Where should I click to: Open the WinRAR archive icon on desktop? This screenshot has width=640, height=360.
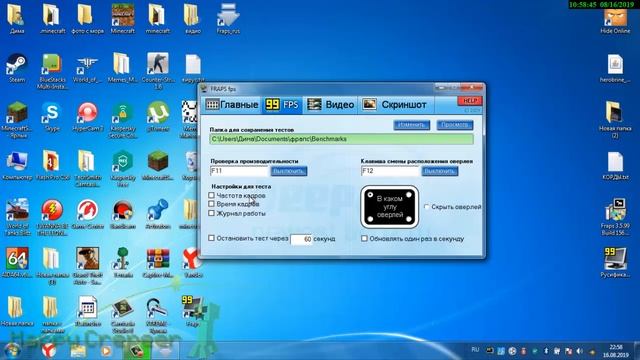(158, 263)
